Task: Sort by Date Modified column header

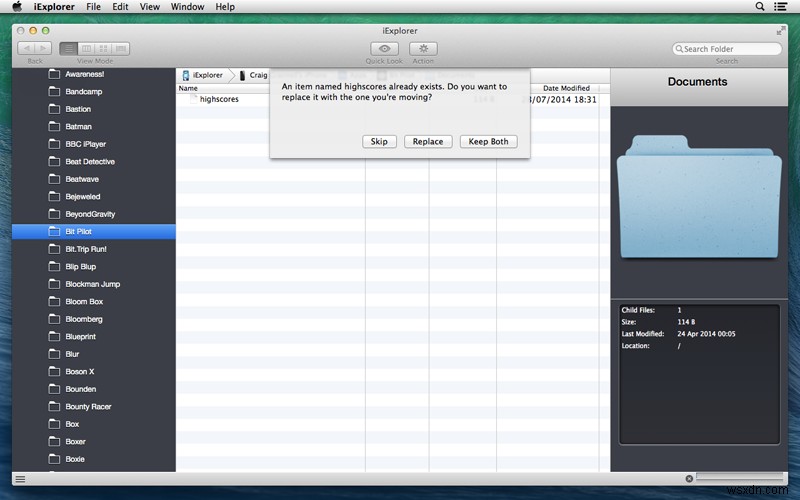Action: pyautogui.click(x=566, y=88)
